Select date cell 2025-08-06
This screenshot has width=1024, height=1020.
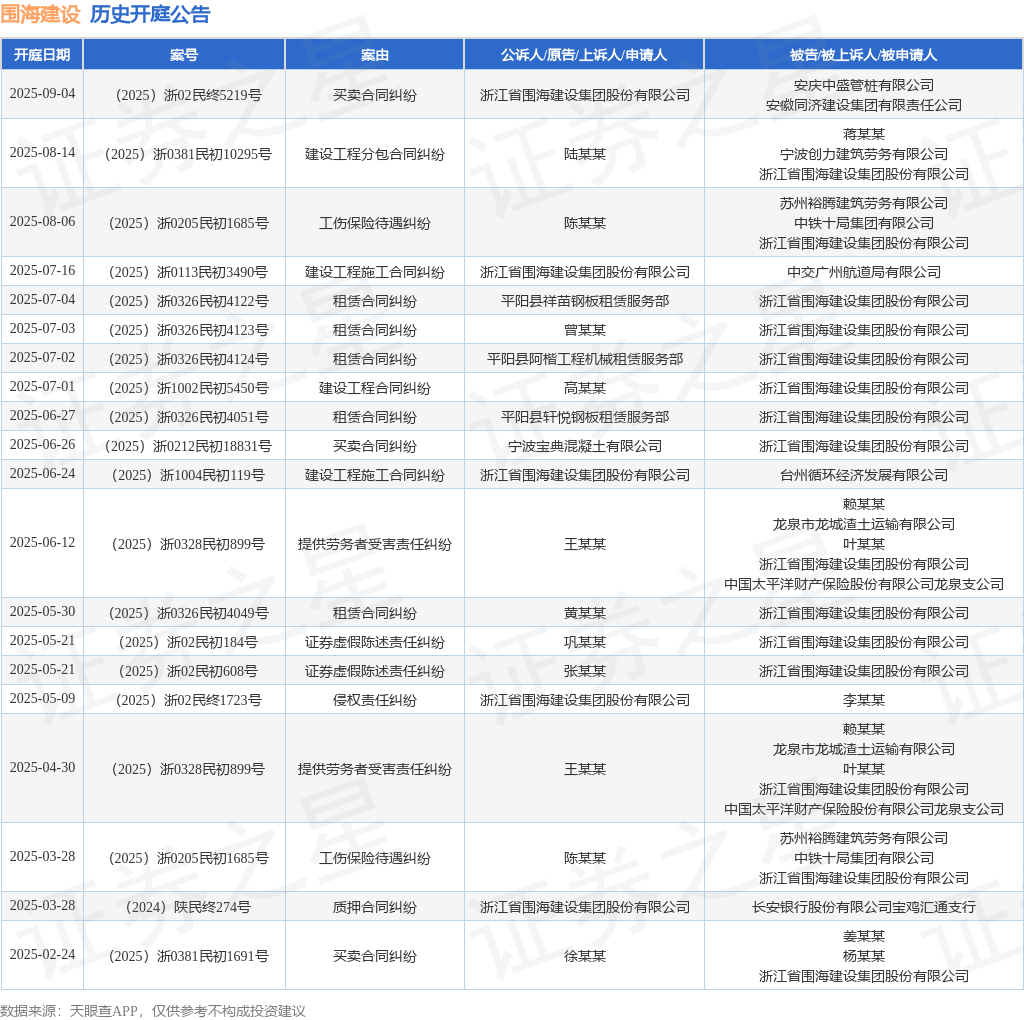click(x=42, y=221)
